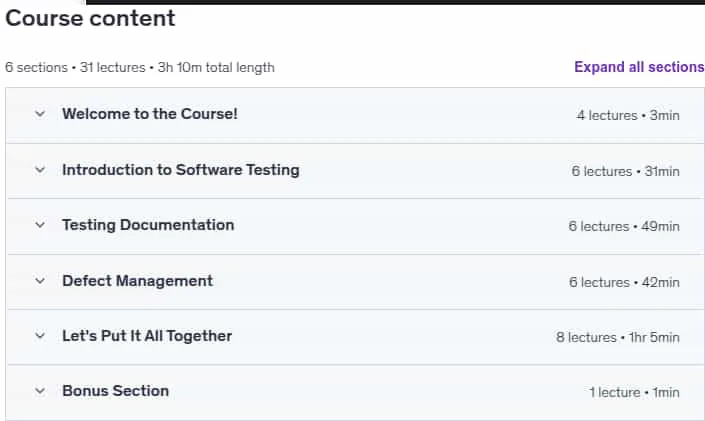
Task: Click the Bonus Section title text
Action: (116, 391)
